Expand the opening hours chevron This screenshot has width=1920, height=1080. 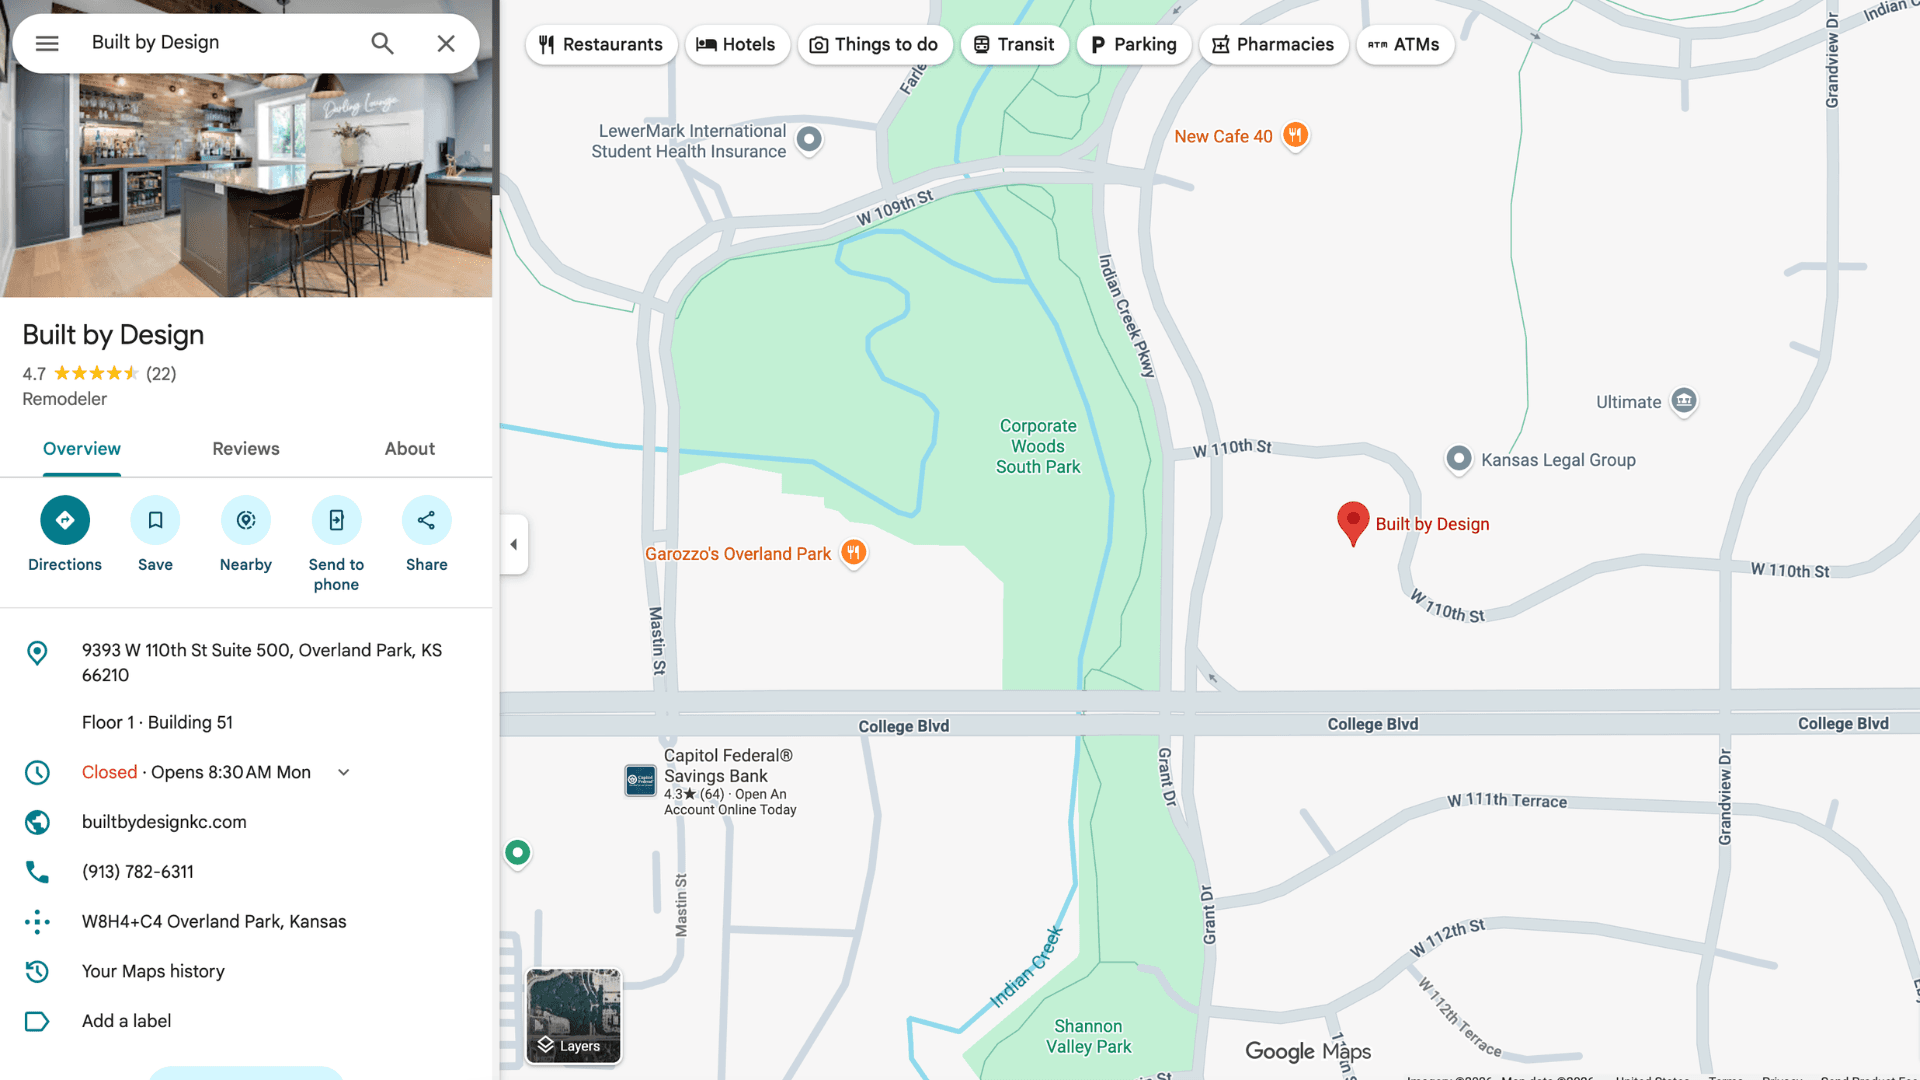pos(343,772)
